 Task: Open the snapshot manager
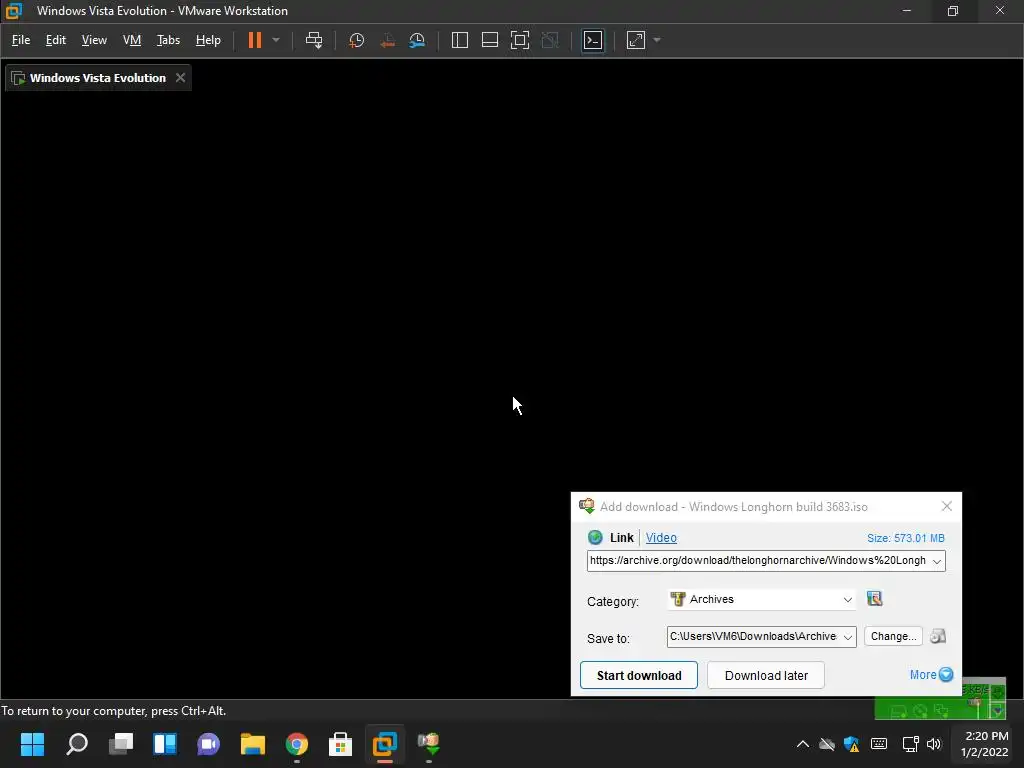point(417,40)
